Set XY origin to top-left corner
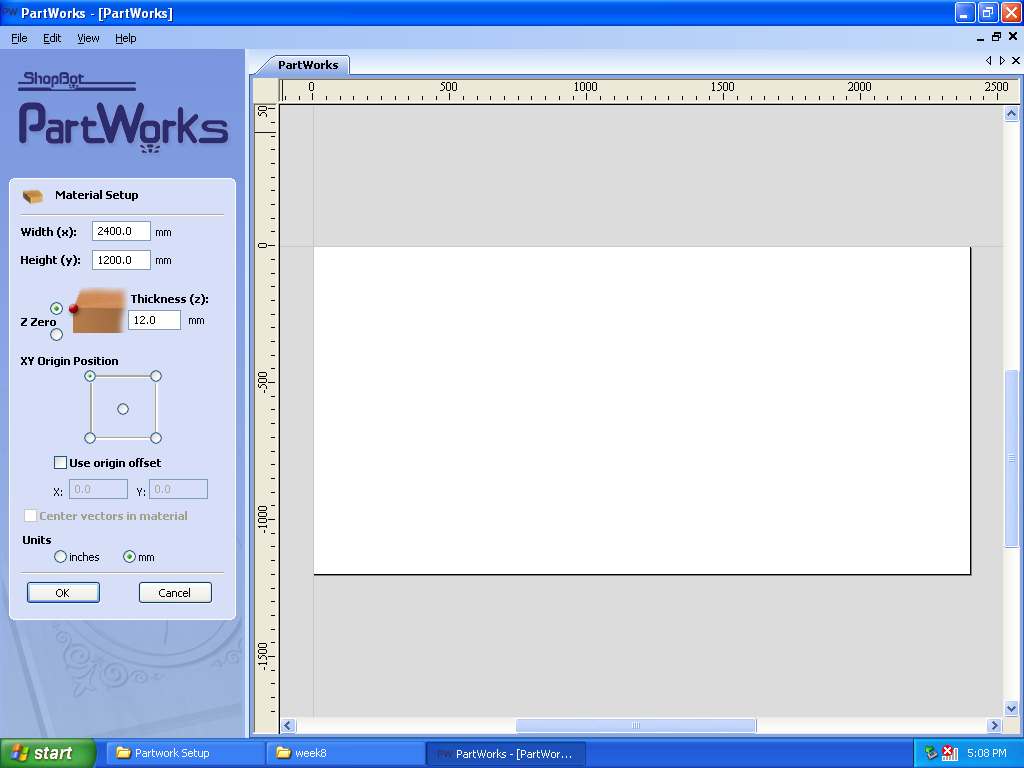Screen dimensions: 1024x768 [90, 376]
